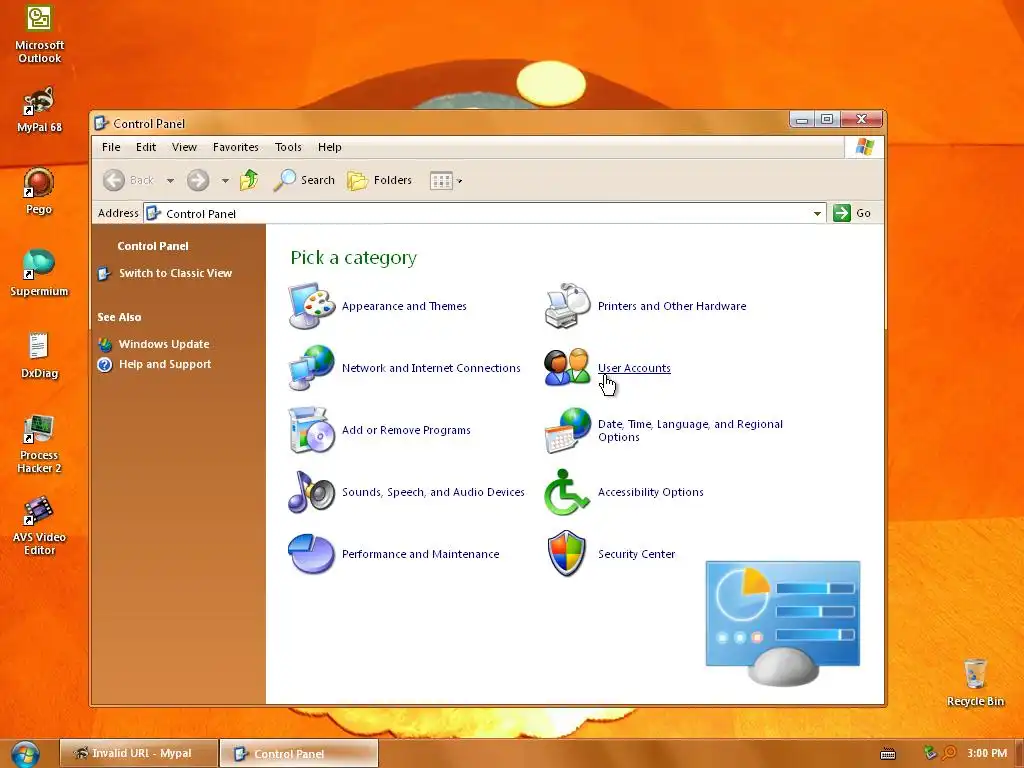1024x768 pixels.
Task: Open the Tools menu
Action: pyautogui.click(x=288, y=147)
